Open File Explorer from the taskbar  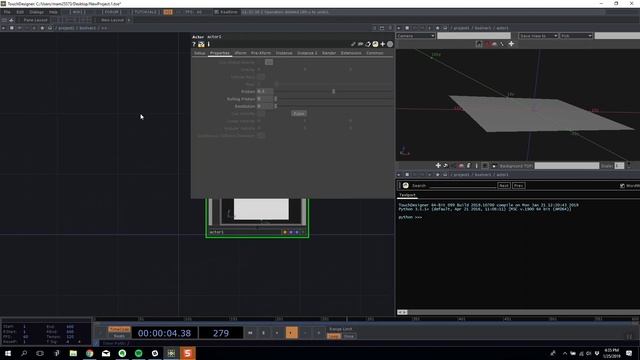click(x=73, y=353)
